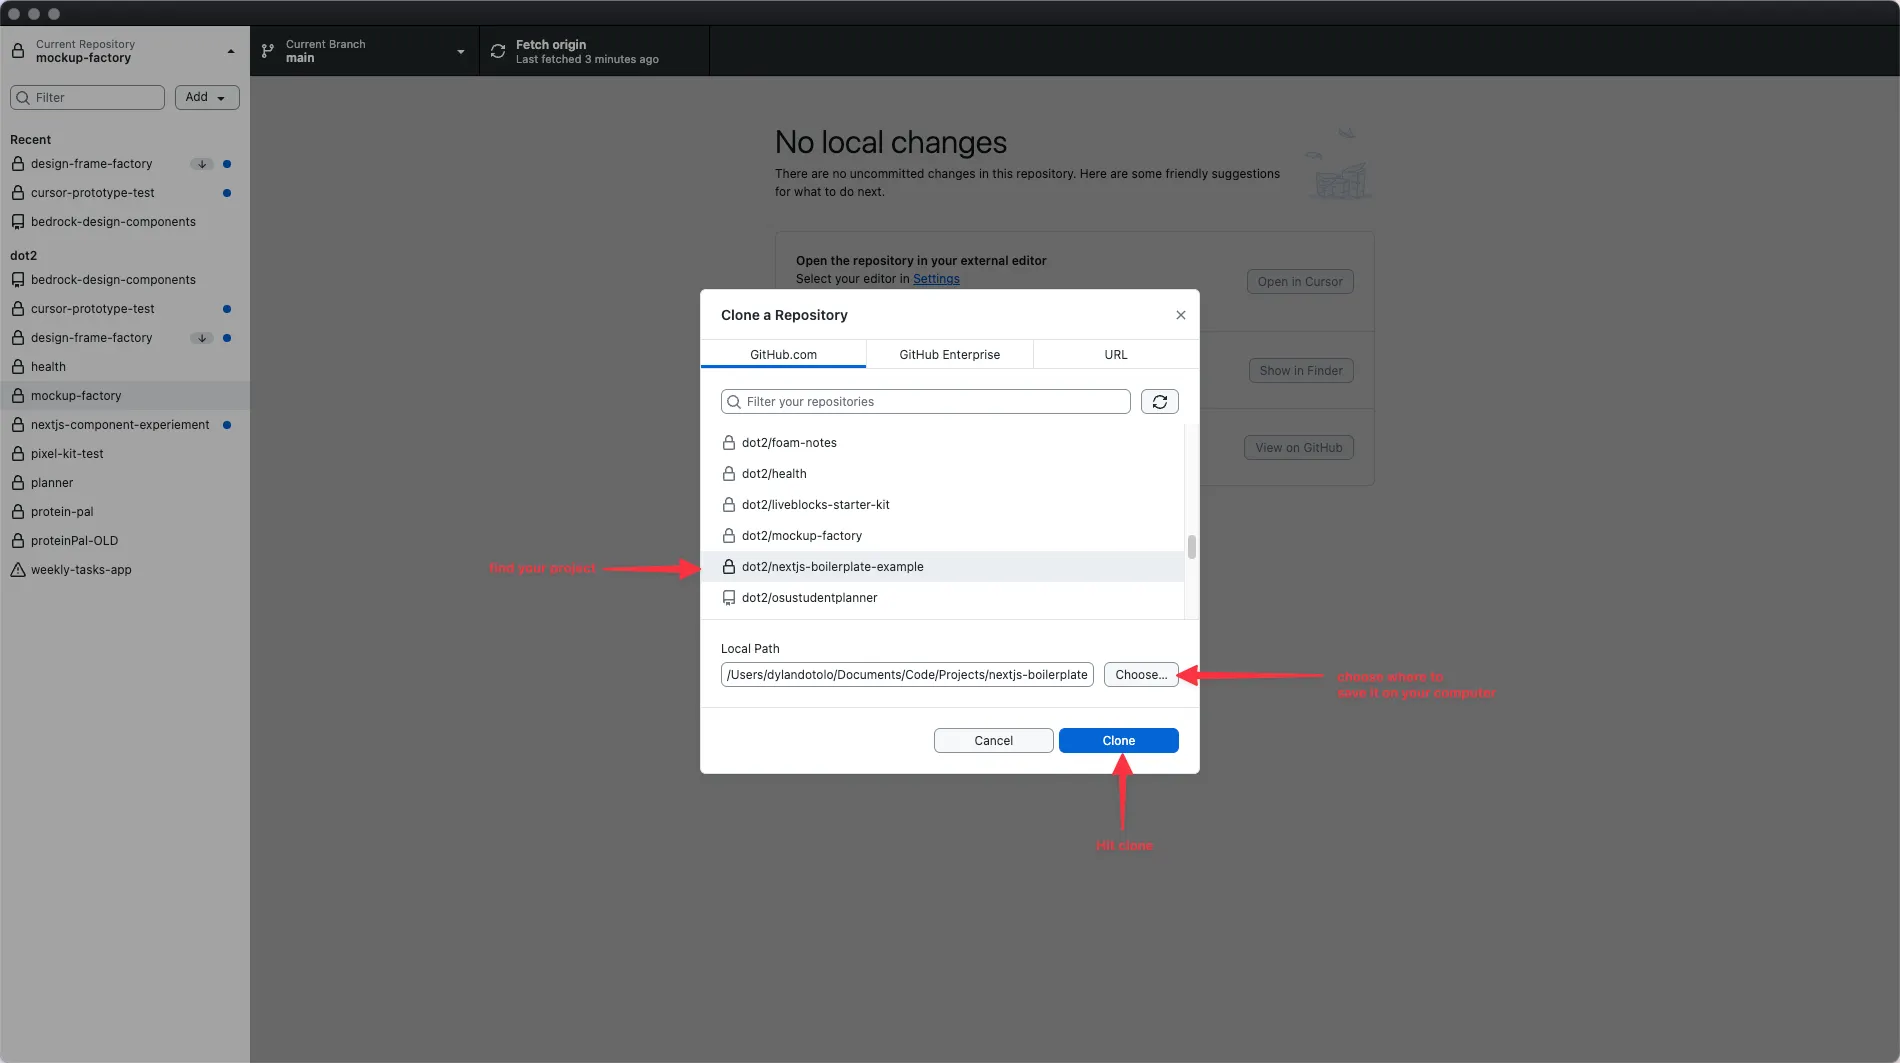Select cursor-prototype-test under dot2
Viewport: 1900px width, 1063px height.
coord(125,309)
